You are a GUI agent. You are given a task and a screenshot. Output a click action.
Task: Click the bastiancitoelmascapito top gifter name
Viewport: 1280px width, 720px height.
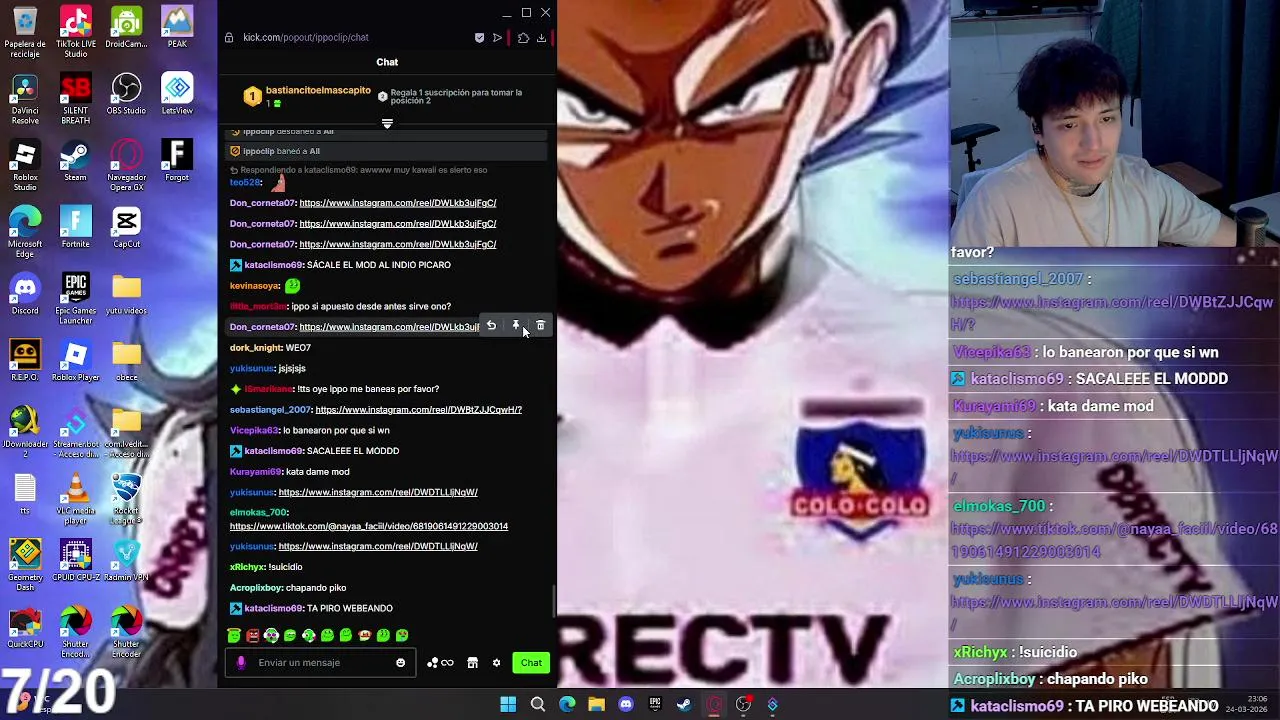[x=318, y=91]
